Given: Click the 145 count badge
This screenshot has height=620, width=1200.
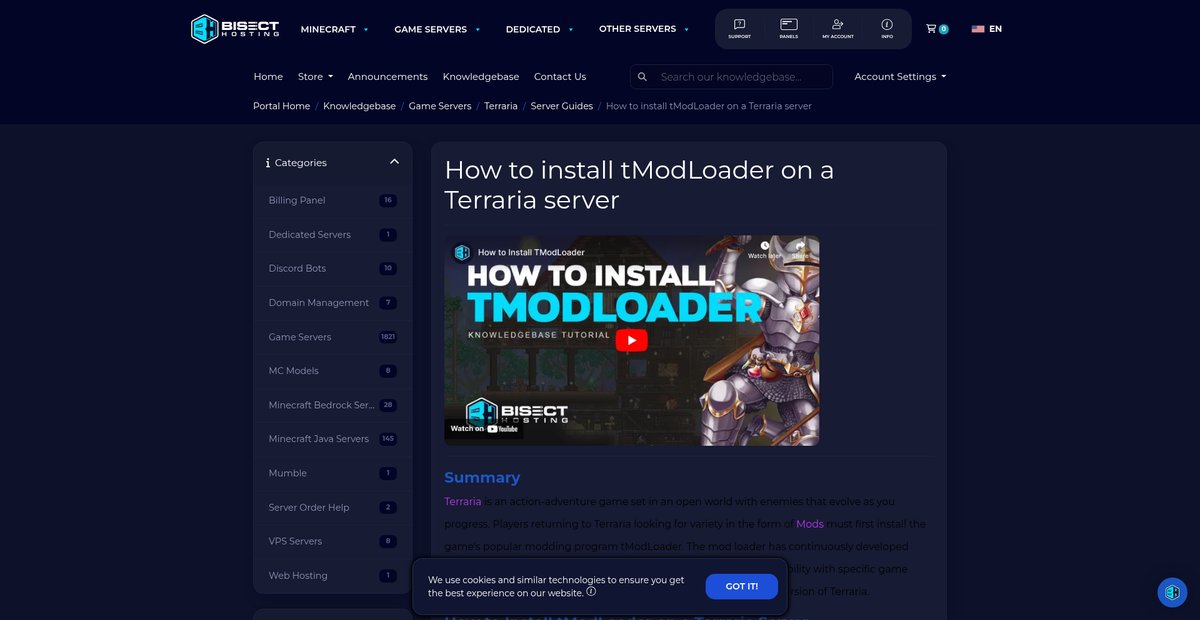Looking at the screenshot, I should click(388, 439).
